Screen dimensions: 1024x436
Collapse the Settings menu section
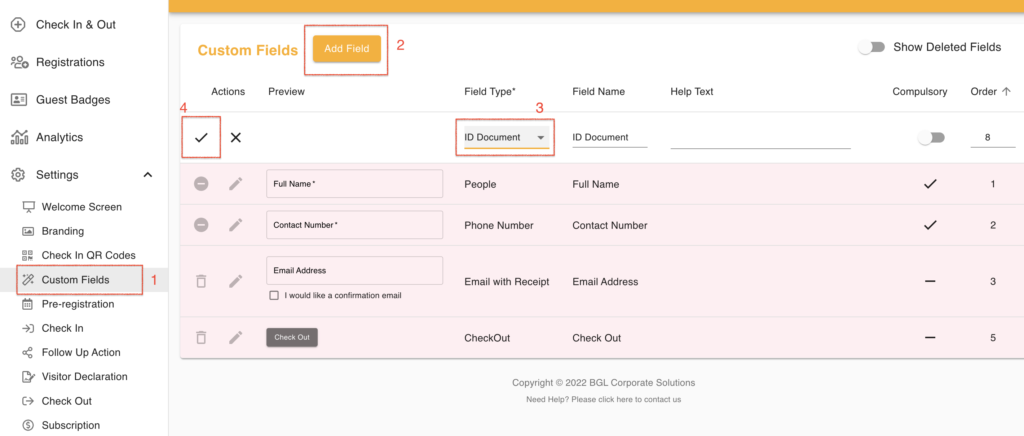click(x=148, y=175)
